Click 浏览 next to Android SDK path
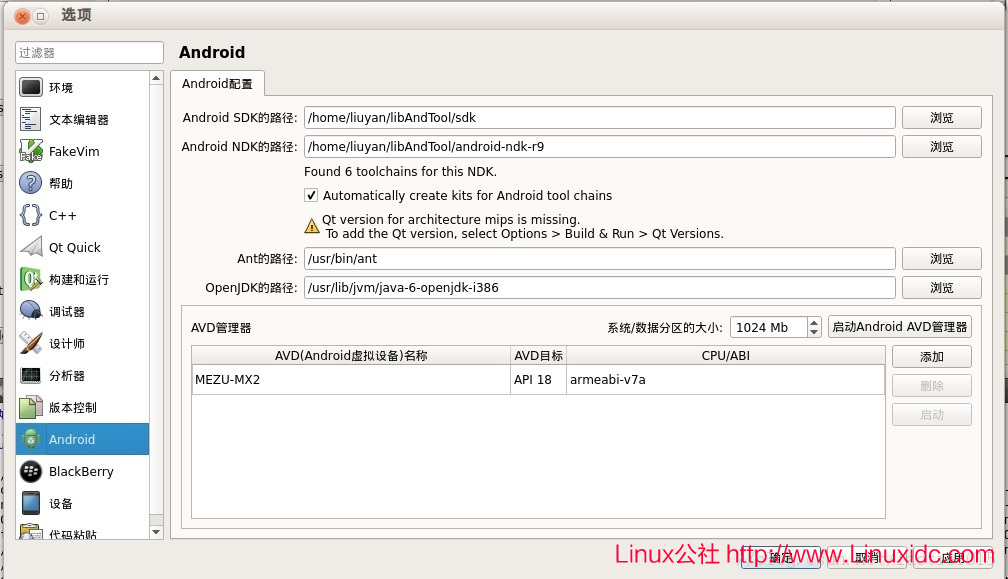This screenshot has width=1008, height=579. 941,117
